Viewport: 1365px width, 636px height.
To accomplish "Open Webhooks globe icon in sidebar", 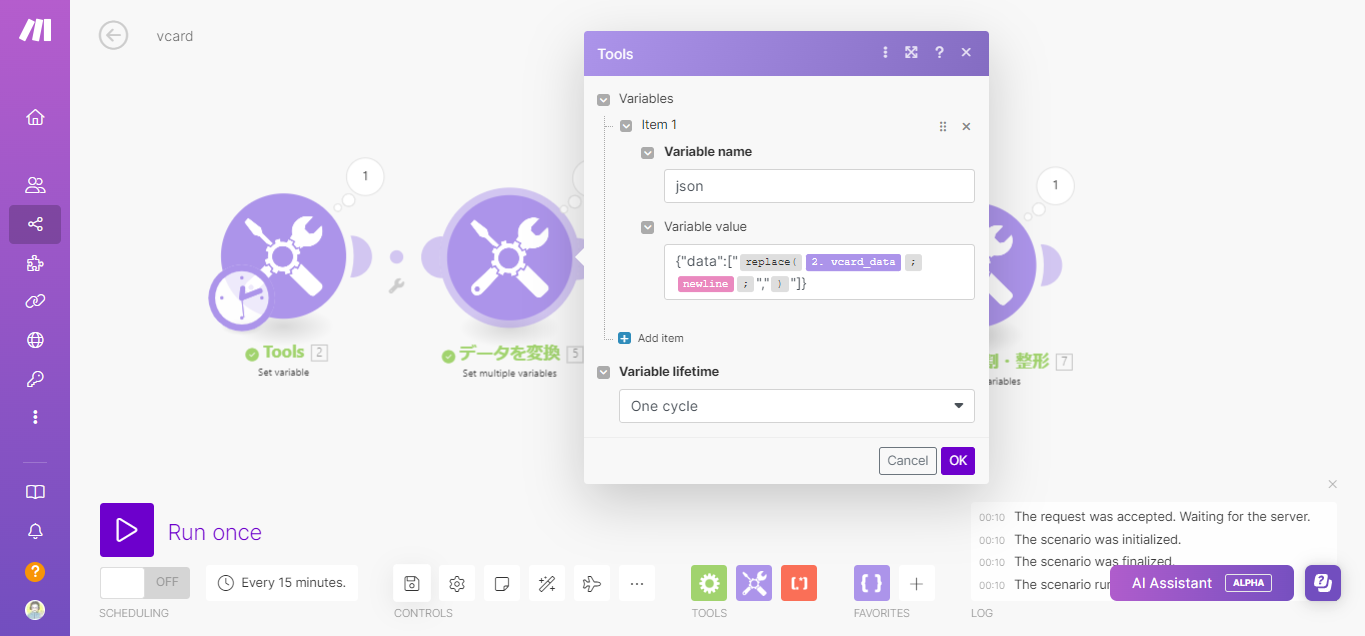I will tap(35, 340).
